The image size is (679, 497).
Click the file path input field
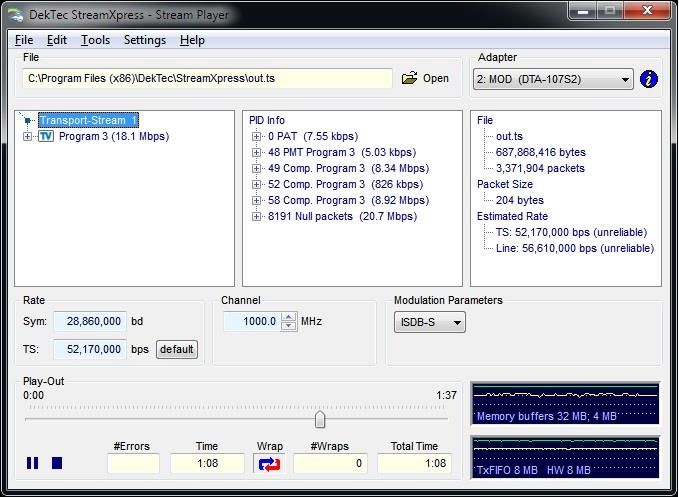pyautogui.click(x=207, y=78)
